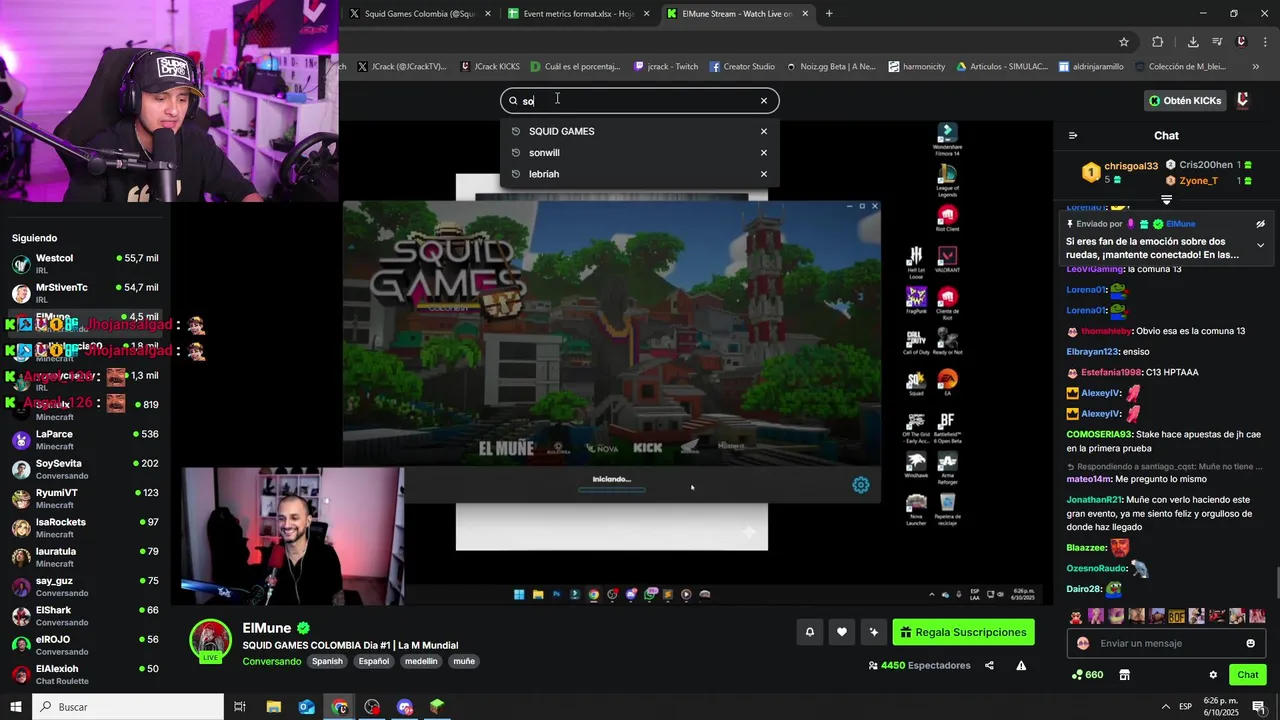Image resolution: width=1280 pixels, height=720 pixels.
Task: Open SoySevita in Siguiendo list
Action: [x=85, y=469]
